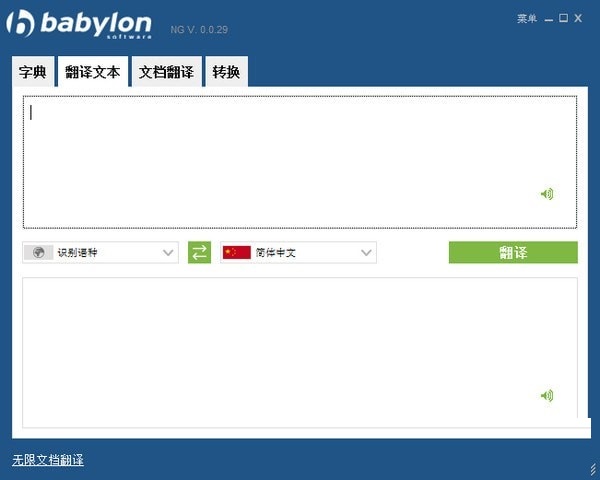Click the Babylon logo icon
Viewport: 600px width, 480px height.
[x=20, y=23]
